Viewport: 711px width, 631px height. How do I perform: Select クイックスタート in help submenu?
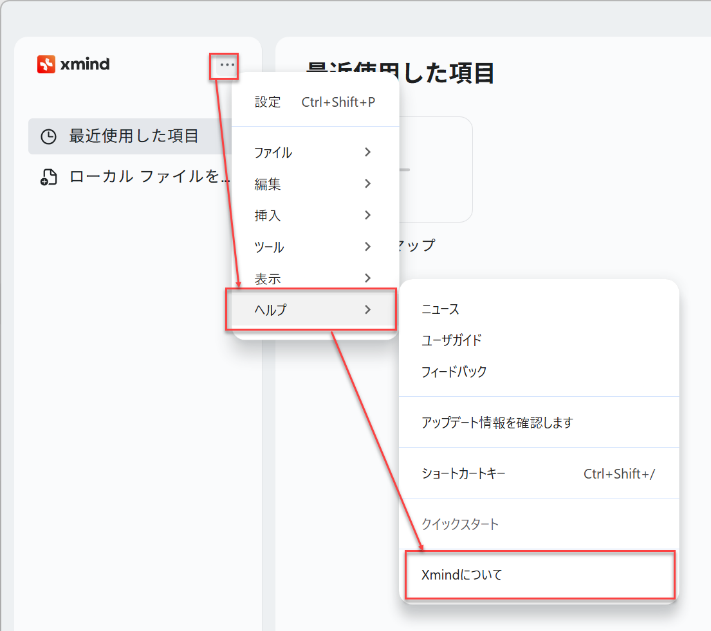tap(539, 524)
